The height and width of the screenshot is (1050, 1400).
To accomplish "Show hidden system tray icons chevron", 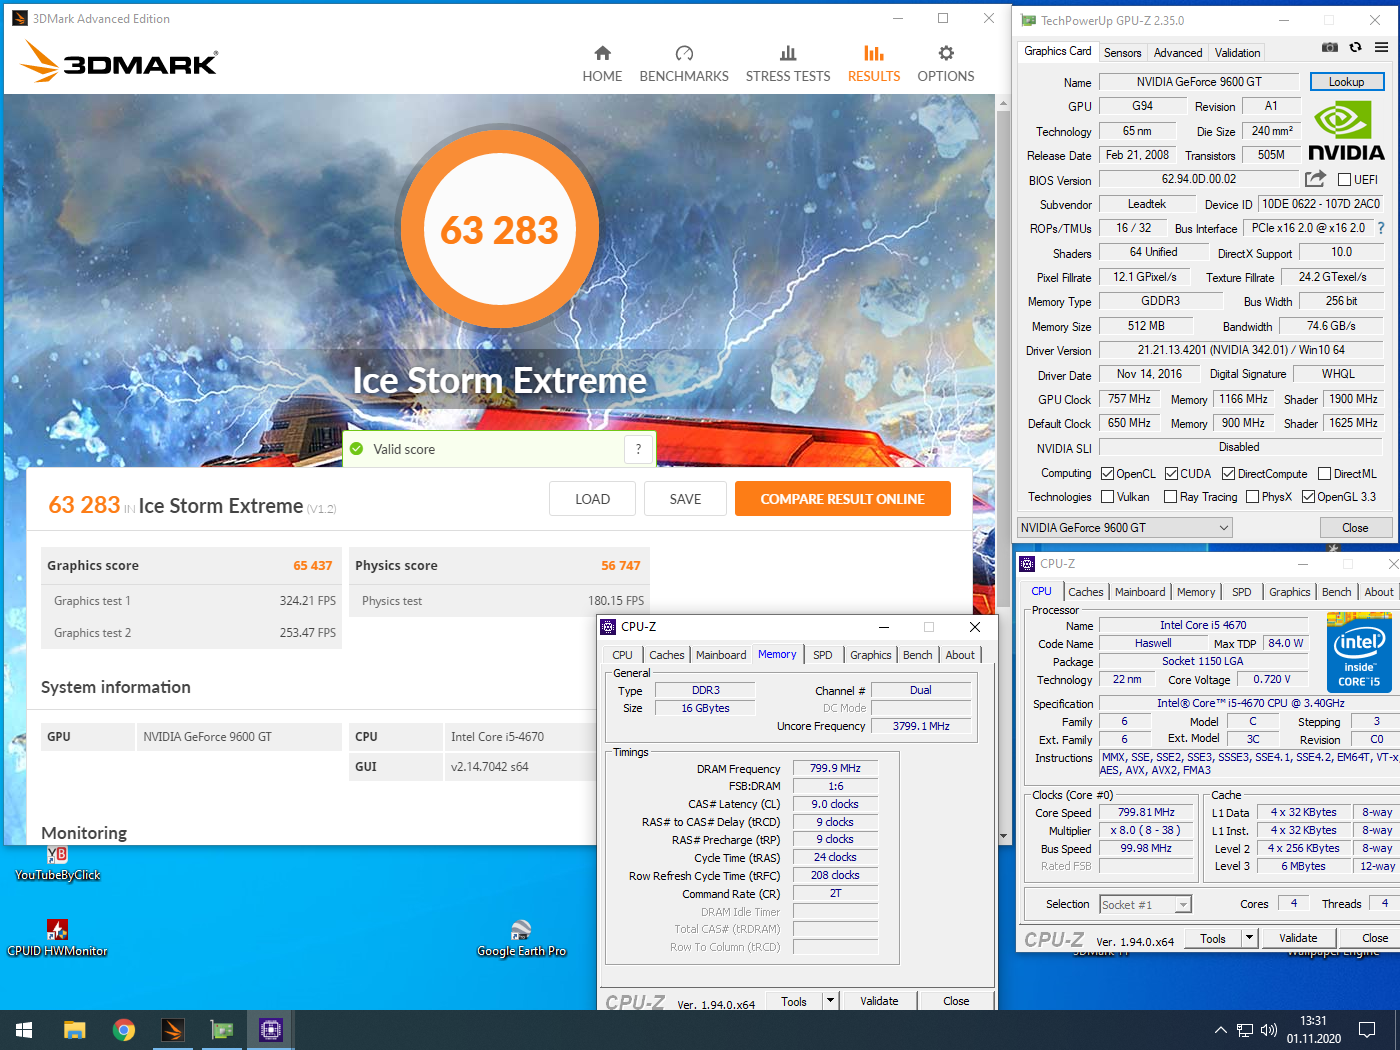I will (1220, 1030).
